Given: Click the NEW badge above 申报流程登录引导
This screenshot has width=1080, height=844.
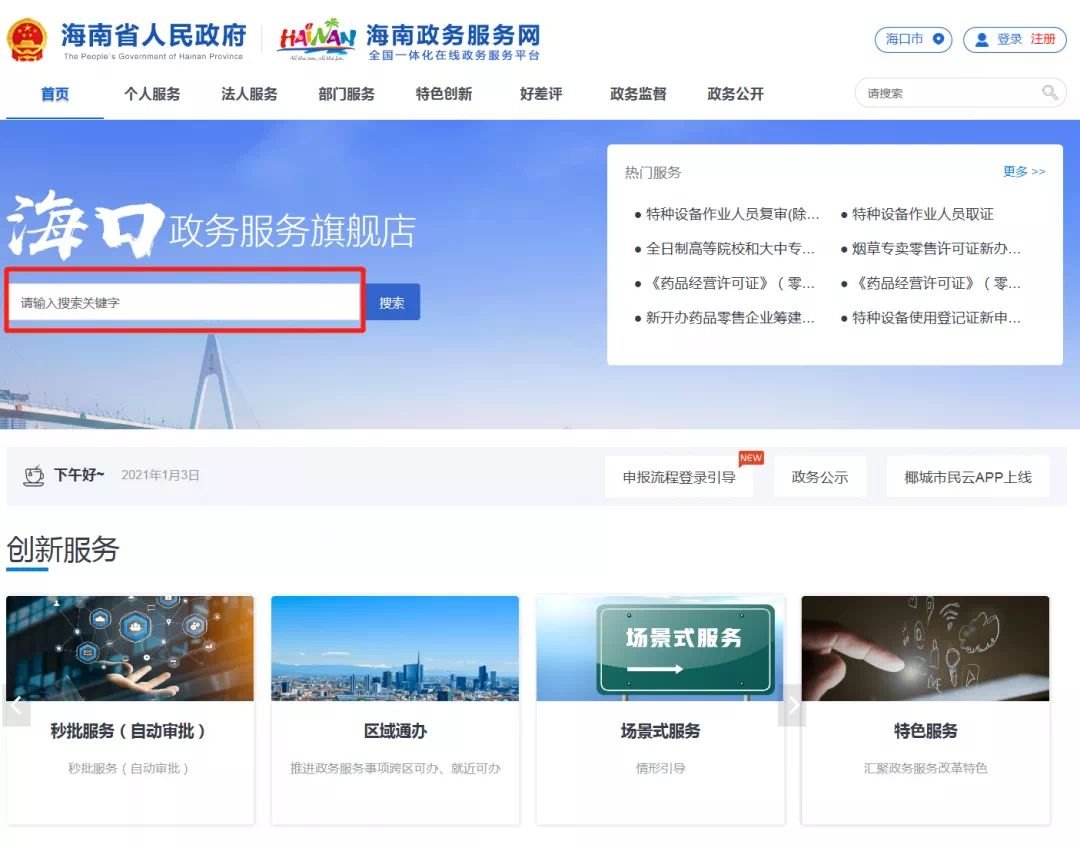Looking at the screenshot, I should (x=750, y=458).
